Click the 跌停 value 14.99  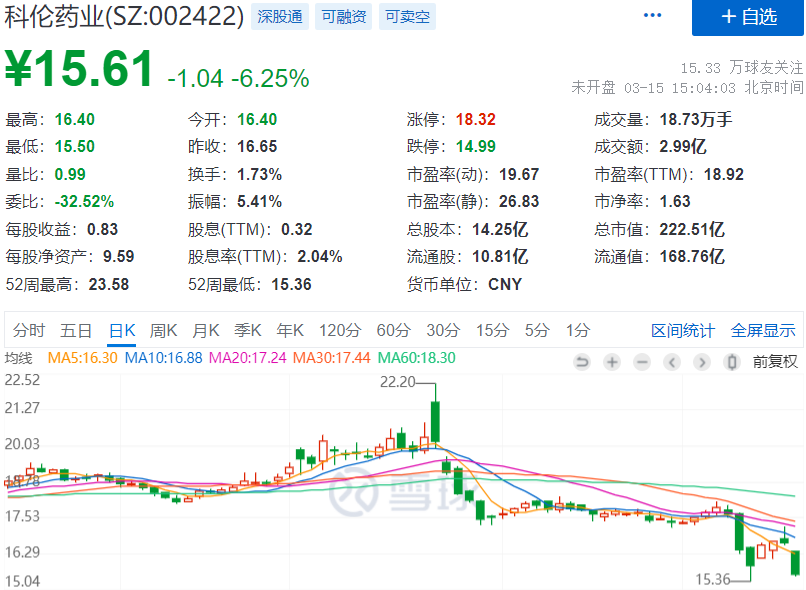476,146
